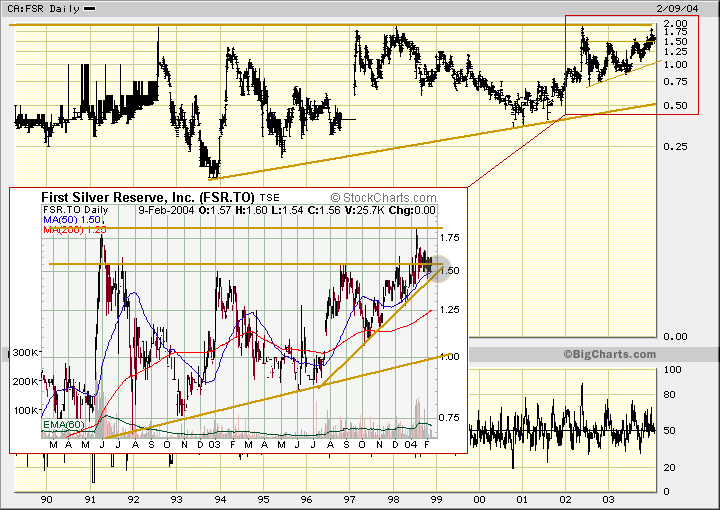Image resolution: width=720 pixels, height=510 pixels.
Task: Click the 96 year label on the bottom axis
Action: point(306,500)
